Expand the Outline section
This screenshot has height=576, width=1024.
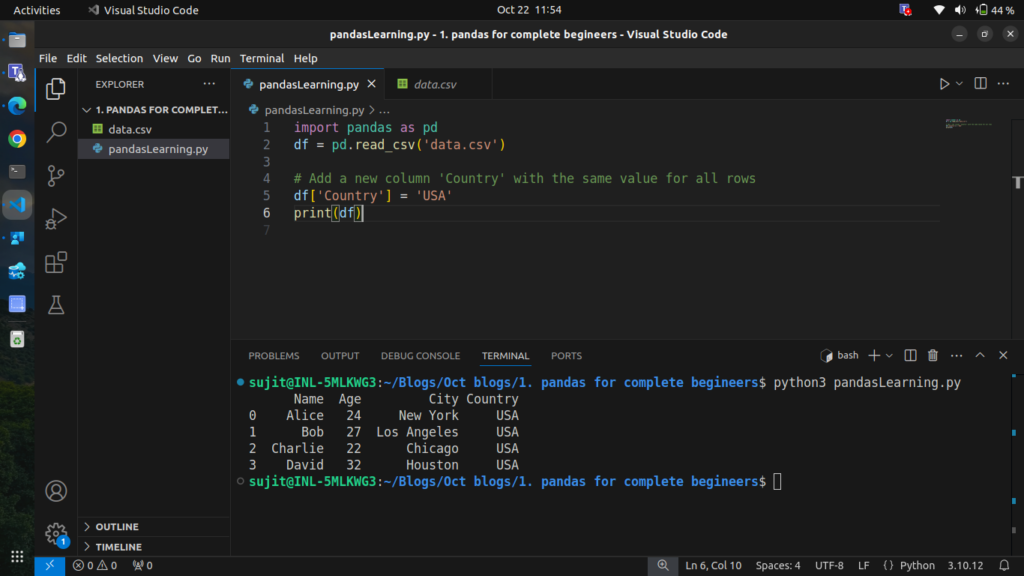click(x=117, y=527)
